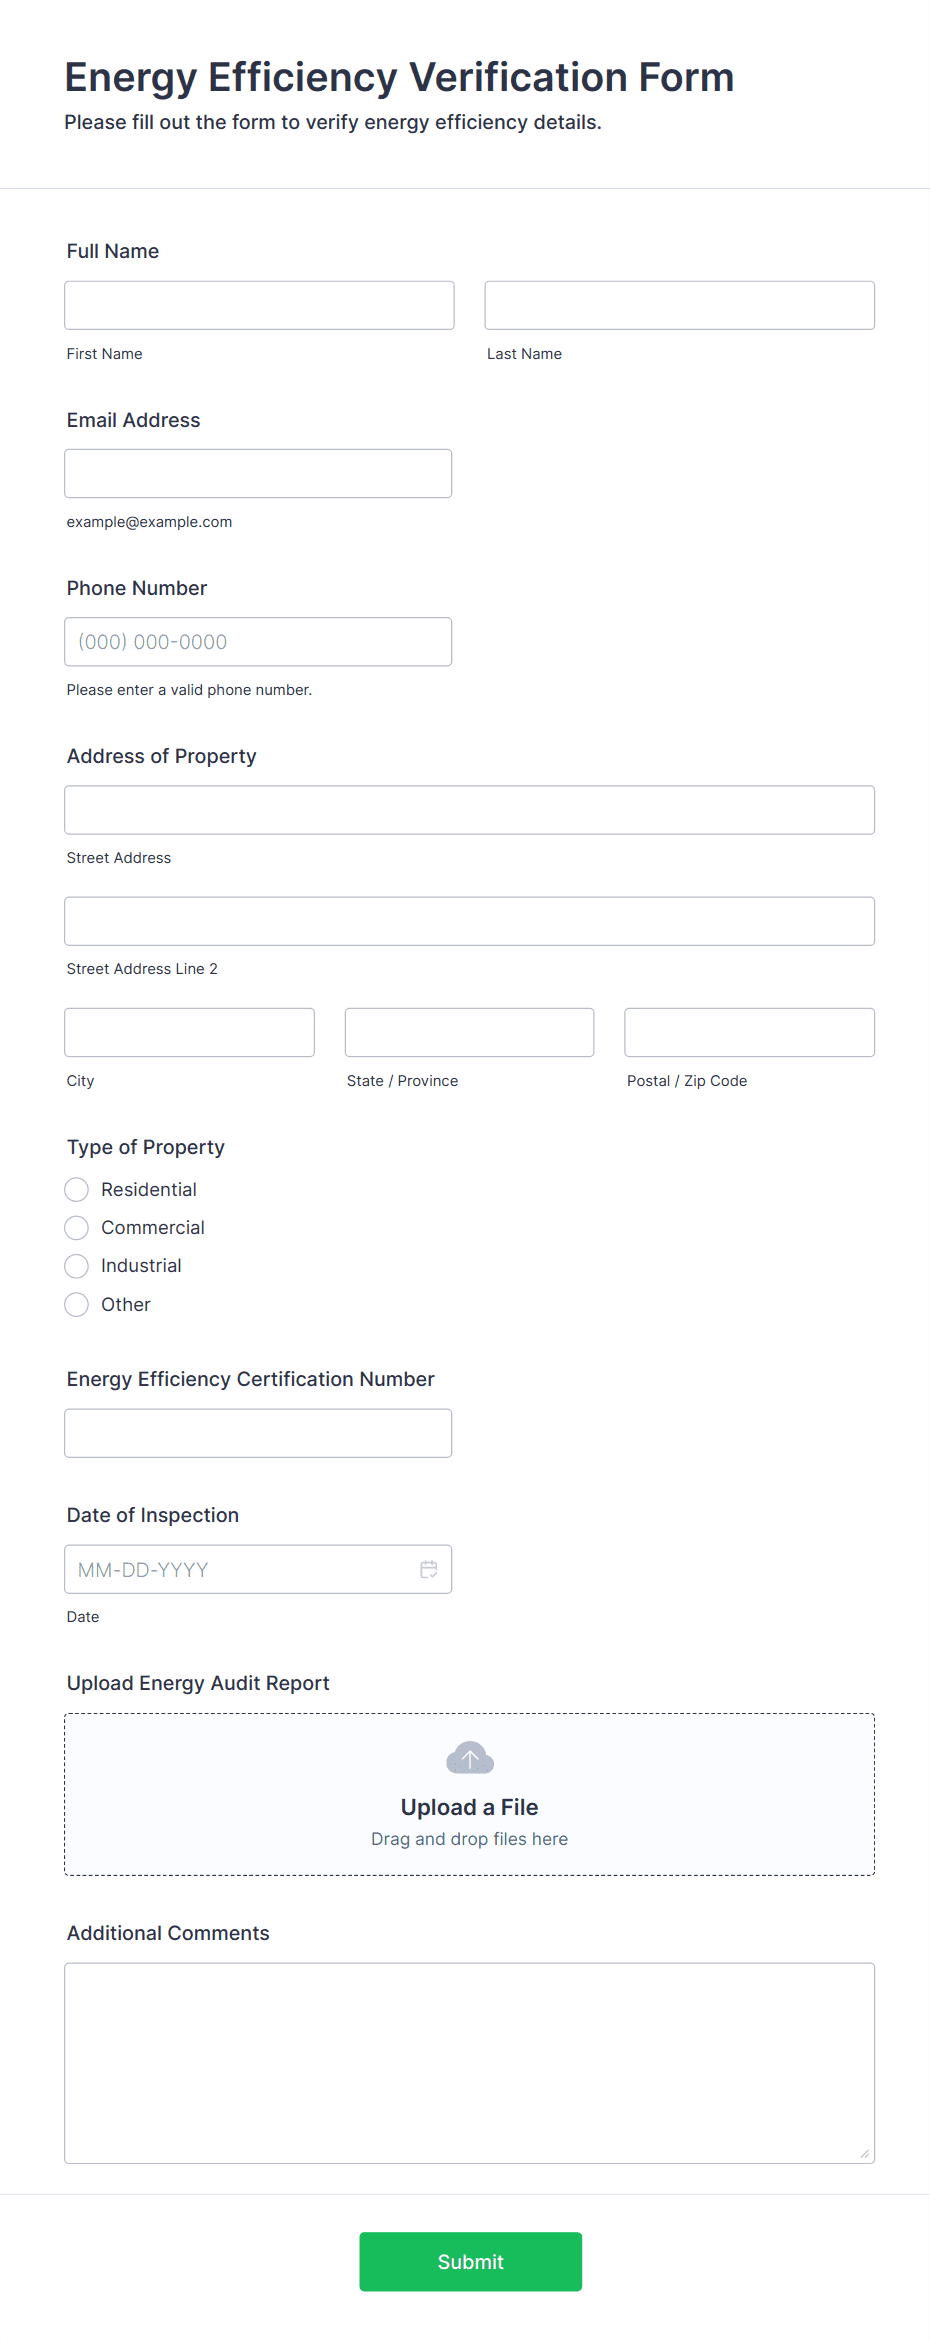This screenshot has height=2341, width=930.
Task: Click into the Last Name field
Action: 680,305
